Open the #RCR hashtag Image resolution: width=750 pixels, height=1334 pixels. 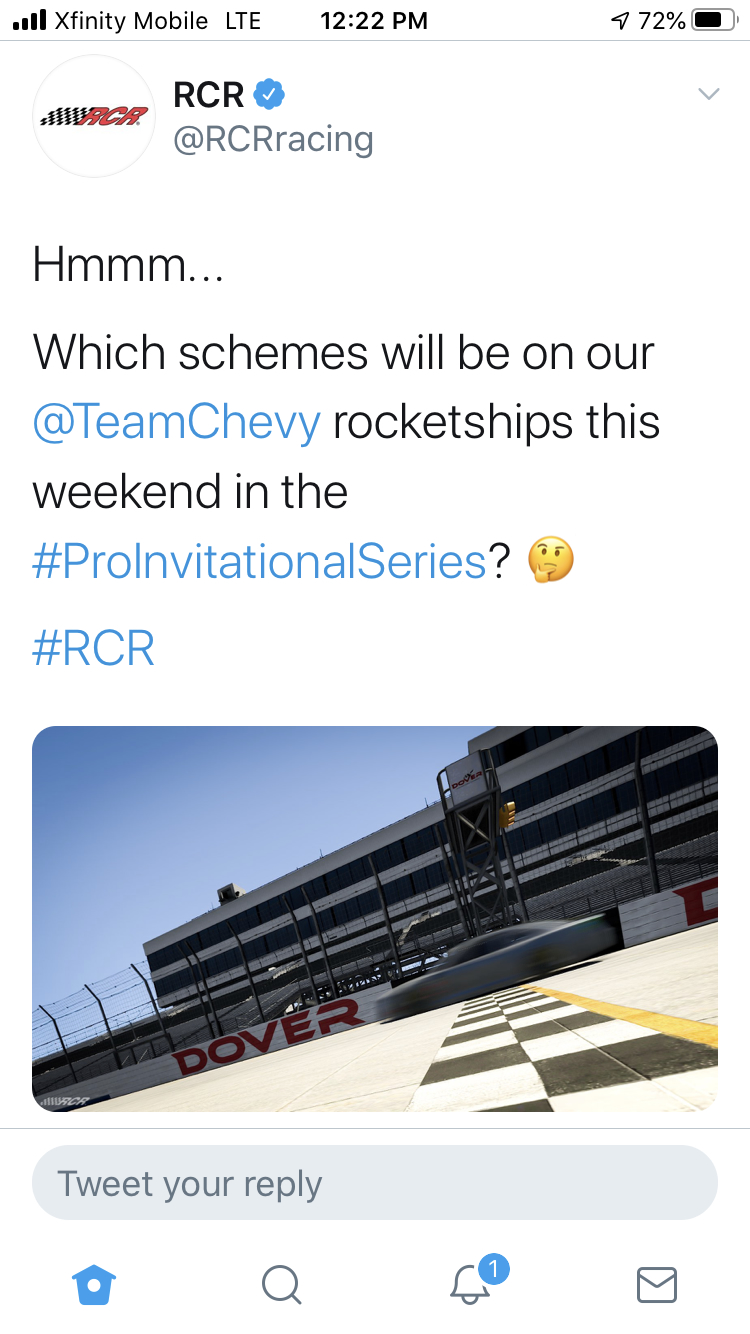[93, 648]
